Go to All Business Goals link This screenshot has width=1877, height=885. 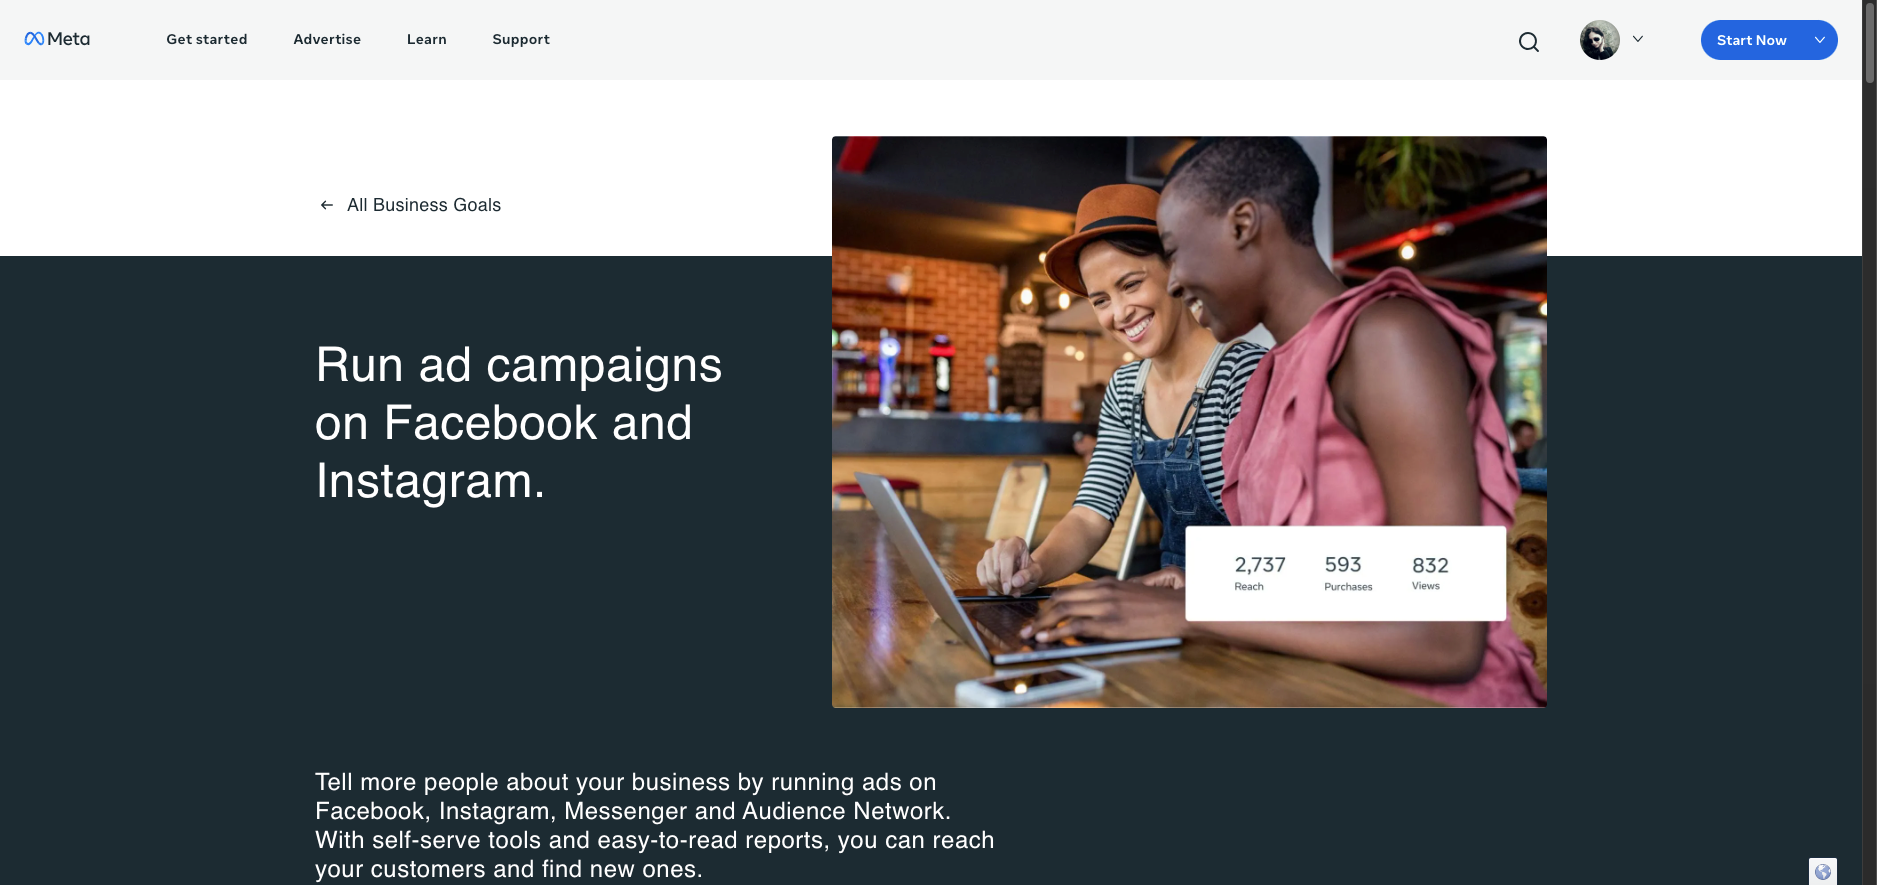(x=424, y=205)
